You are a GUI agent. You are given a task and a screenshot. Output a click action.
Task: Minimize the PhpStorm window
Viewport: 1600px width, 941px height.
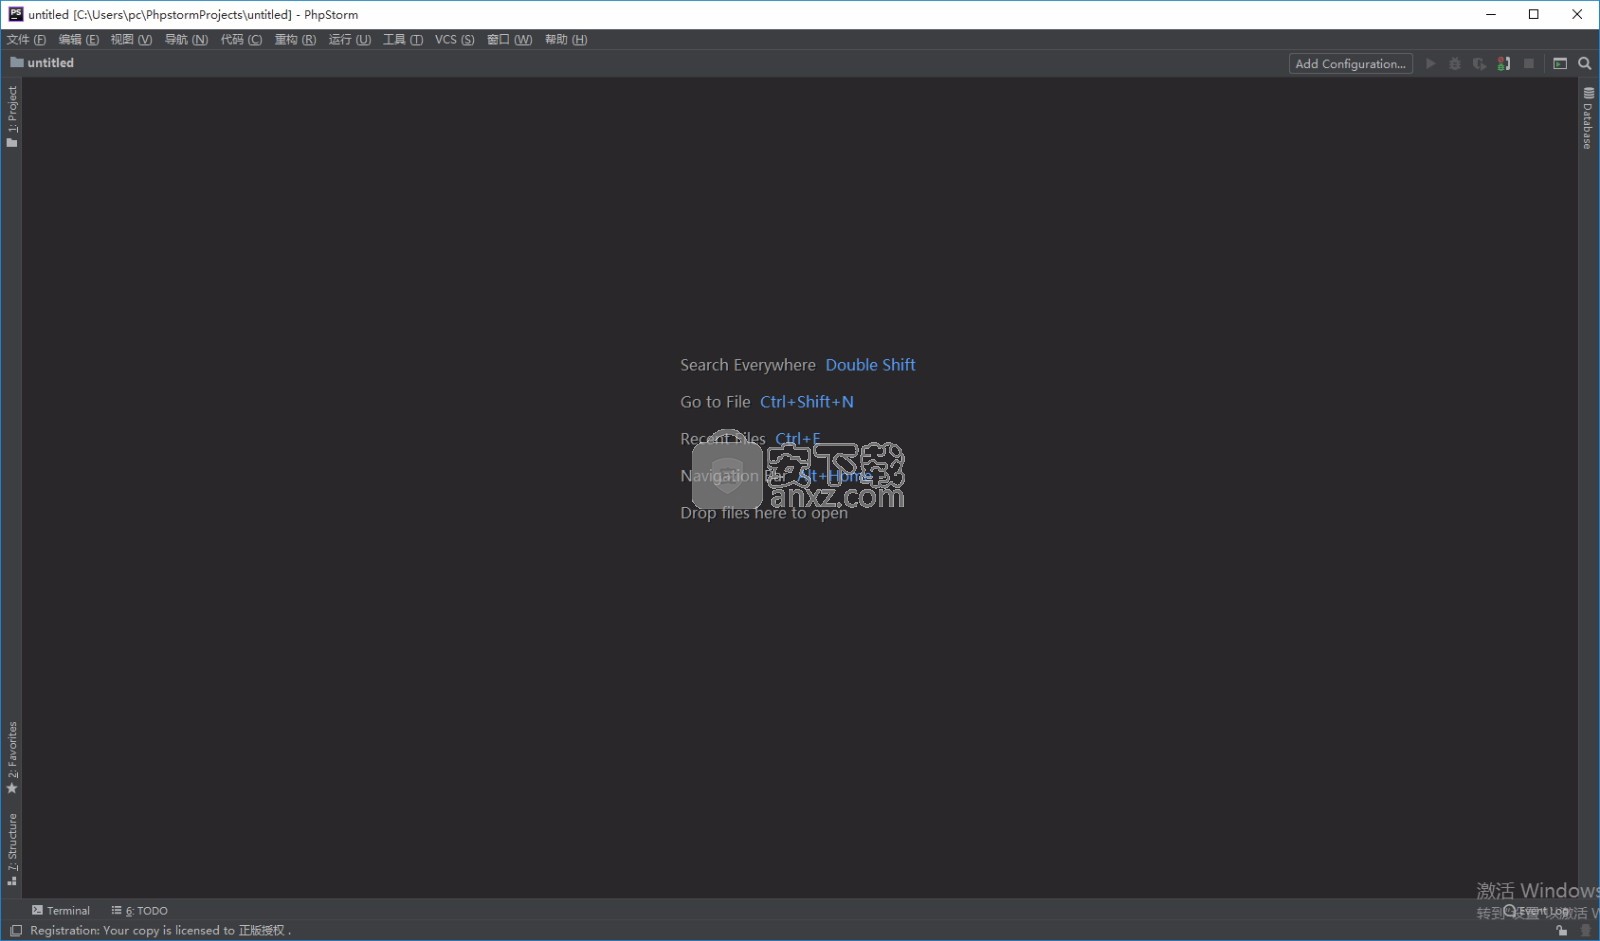point(1491,14)
